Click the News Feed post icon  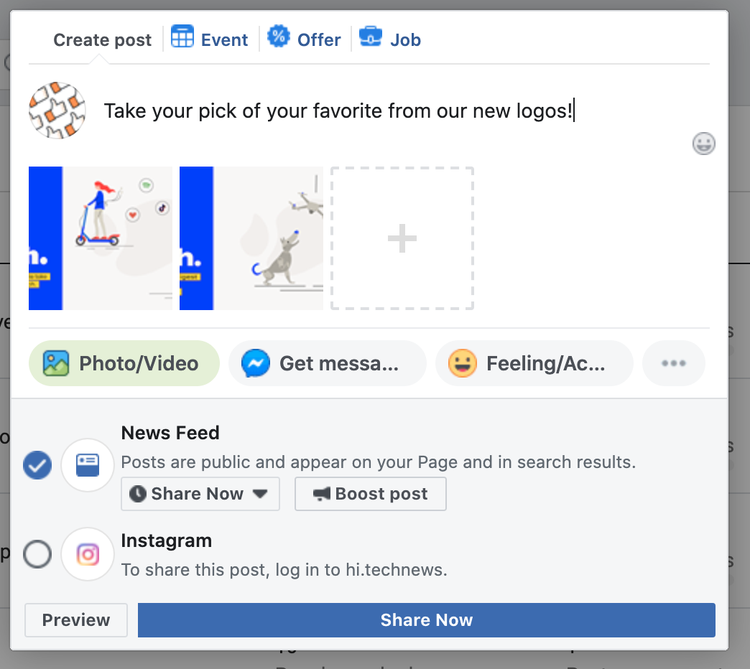point(88,465)
